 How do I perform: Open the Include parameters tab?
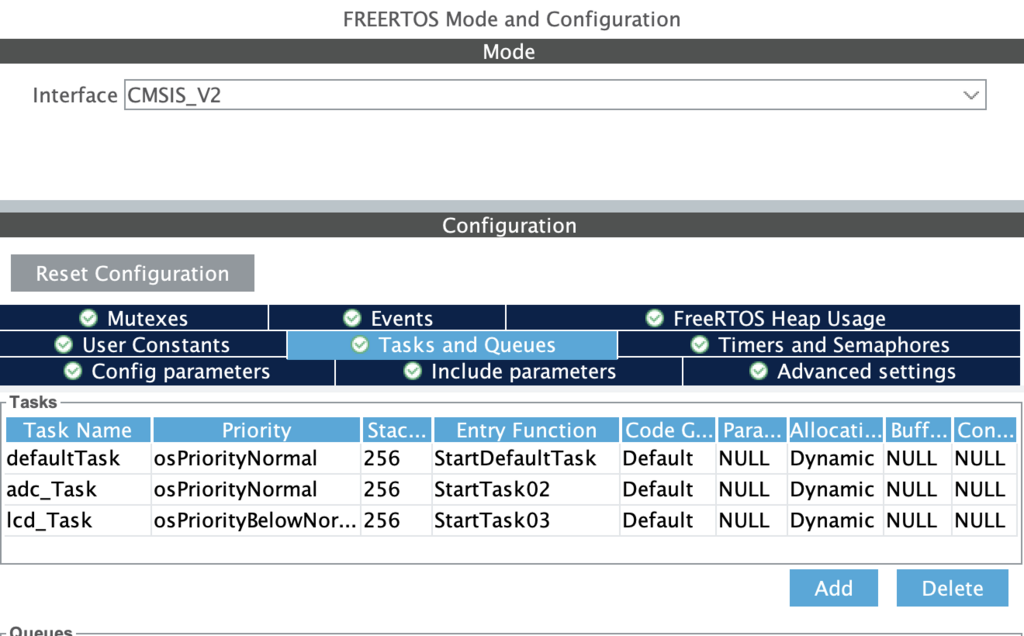[510, 372]
